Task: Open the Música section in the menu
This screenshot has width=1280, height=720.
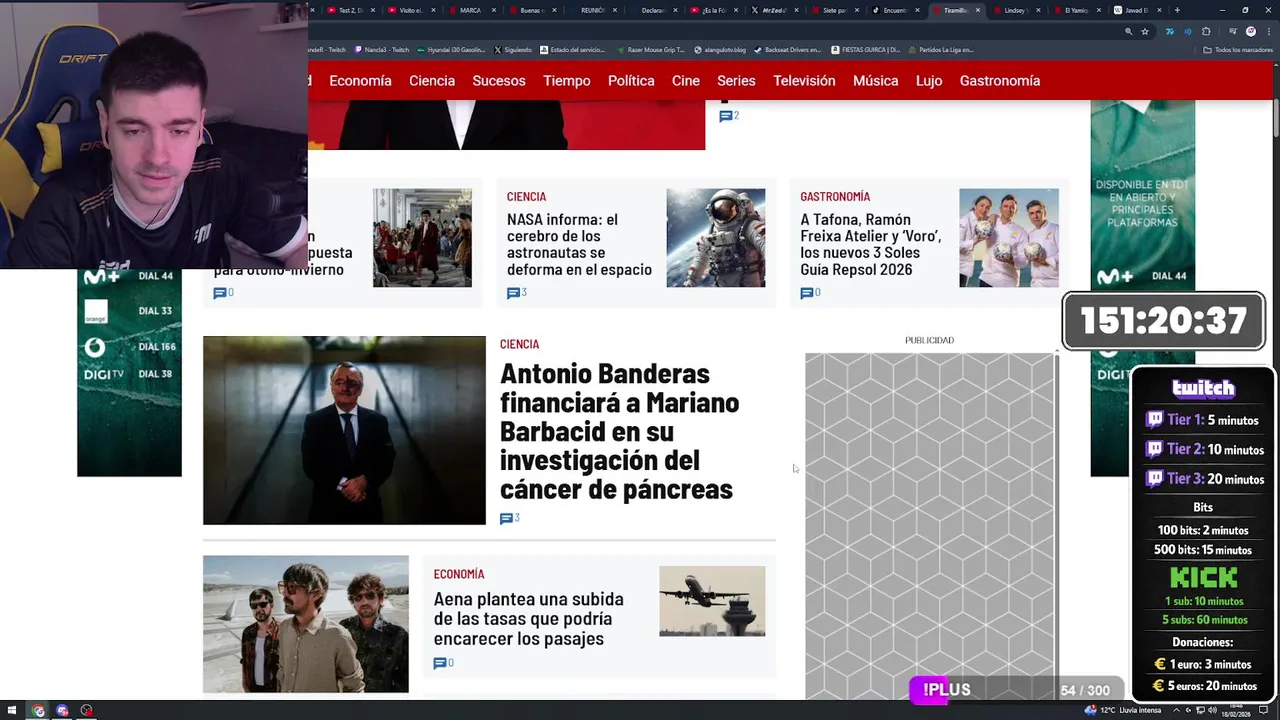Action: [x=875, y=81]
